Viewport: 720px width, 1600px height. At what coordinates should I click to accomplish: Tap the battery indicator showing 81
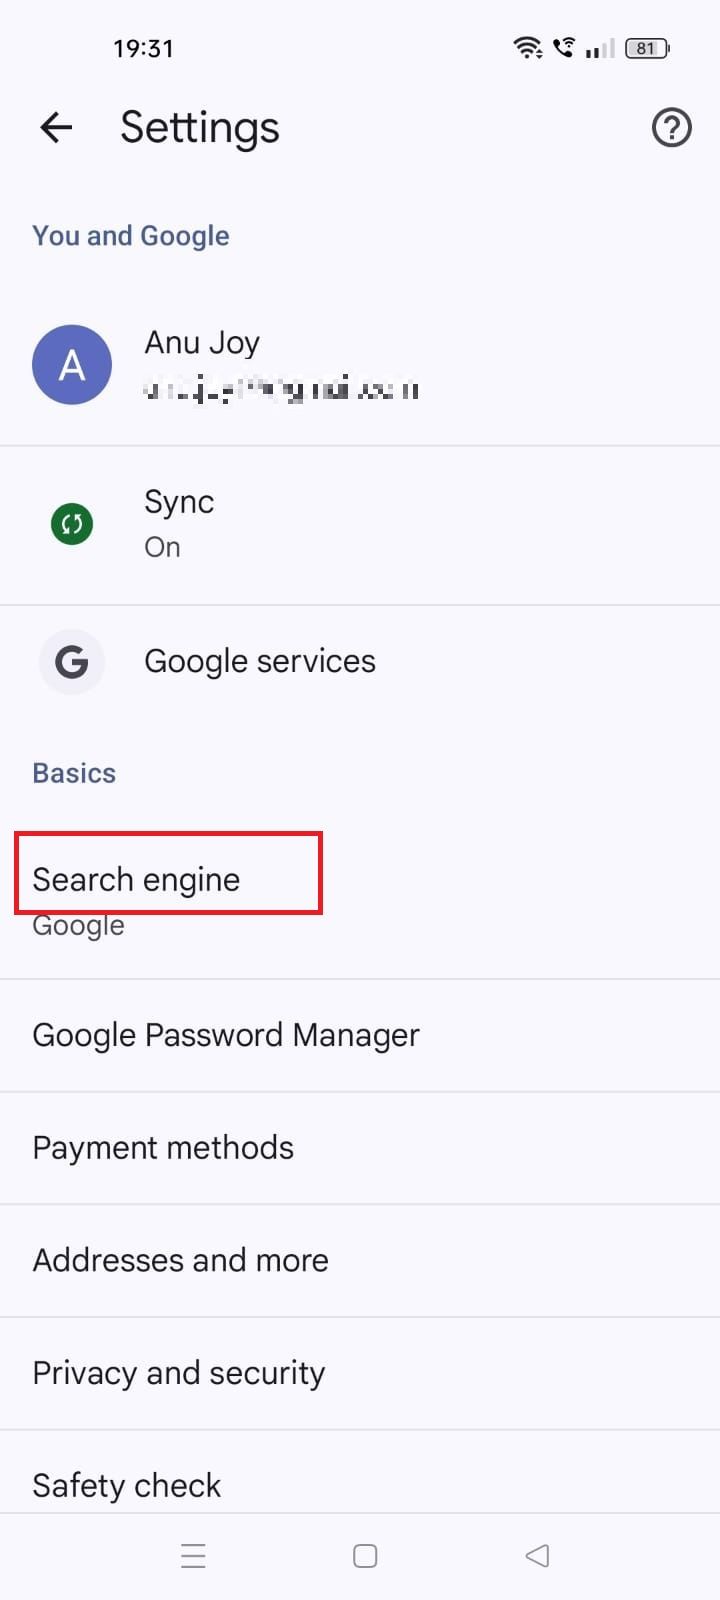(646, 47)
